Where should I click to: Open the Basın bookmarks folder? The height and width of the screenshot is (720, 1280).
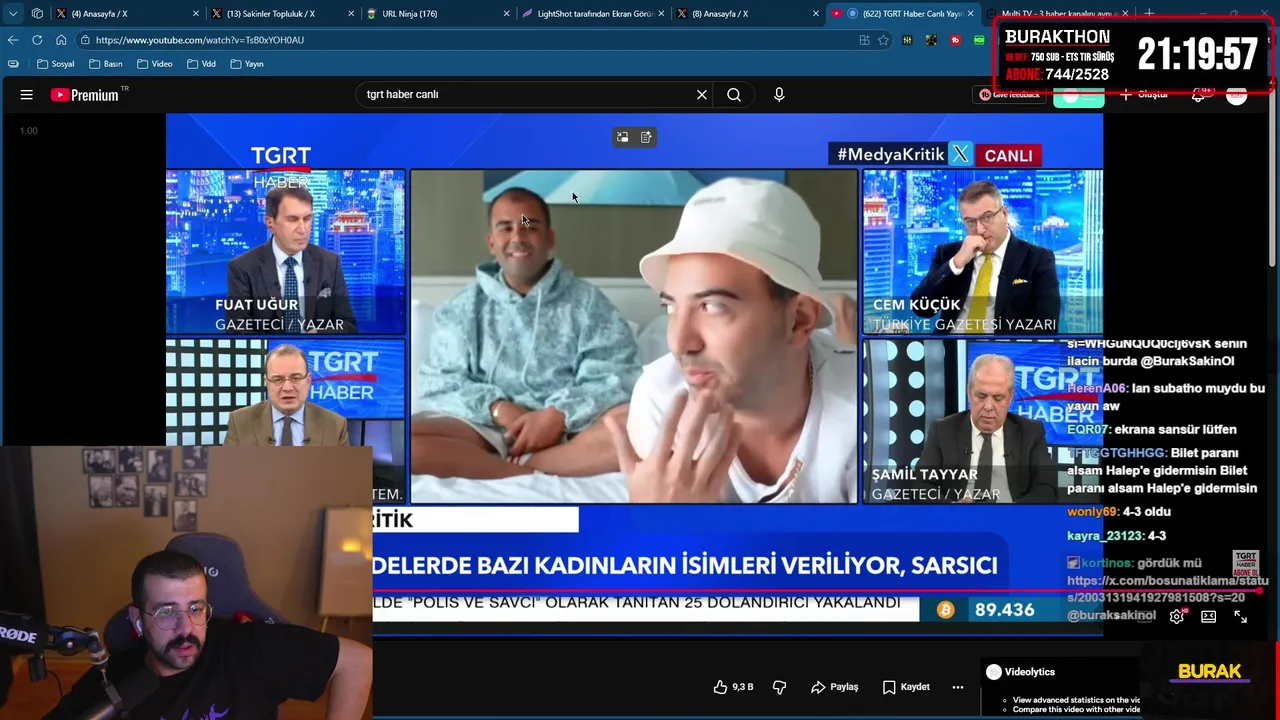point(106,64)
